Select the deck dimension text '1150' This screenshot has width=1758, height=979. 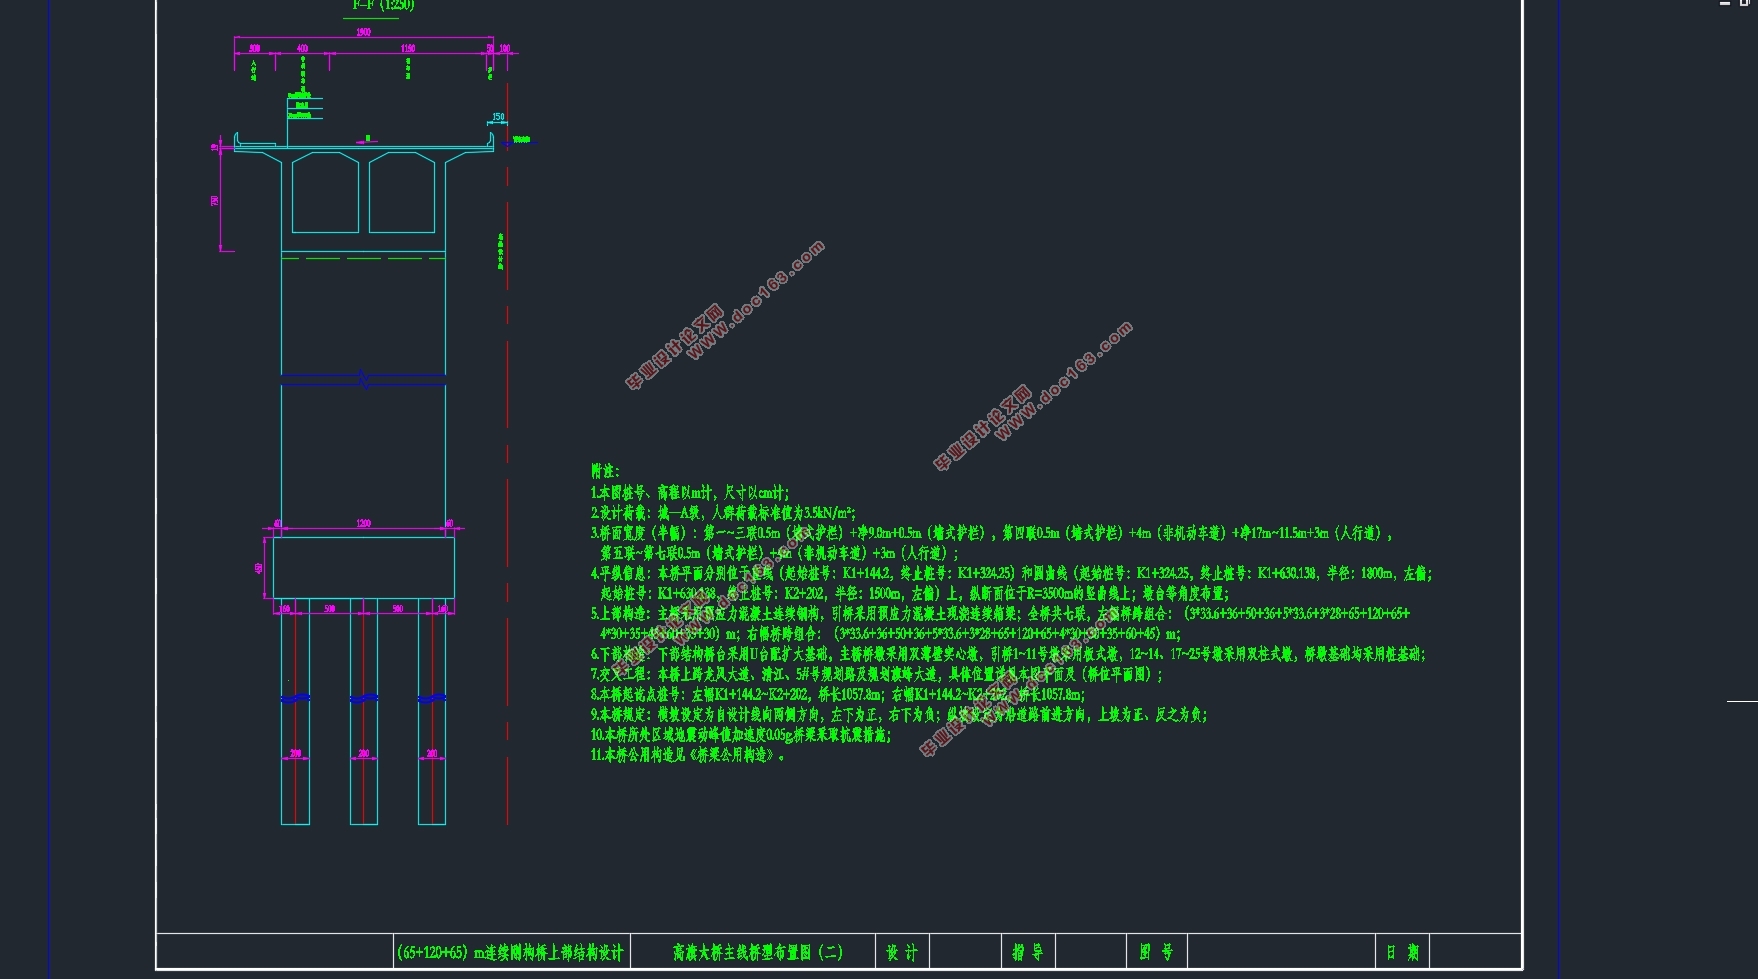[x=408, y=49]
